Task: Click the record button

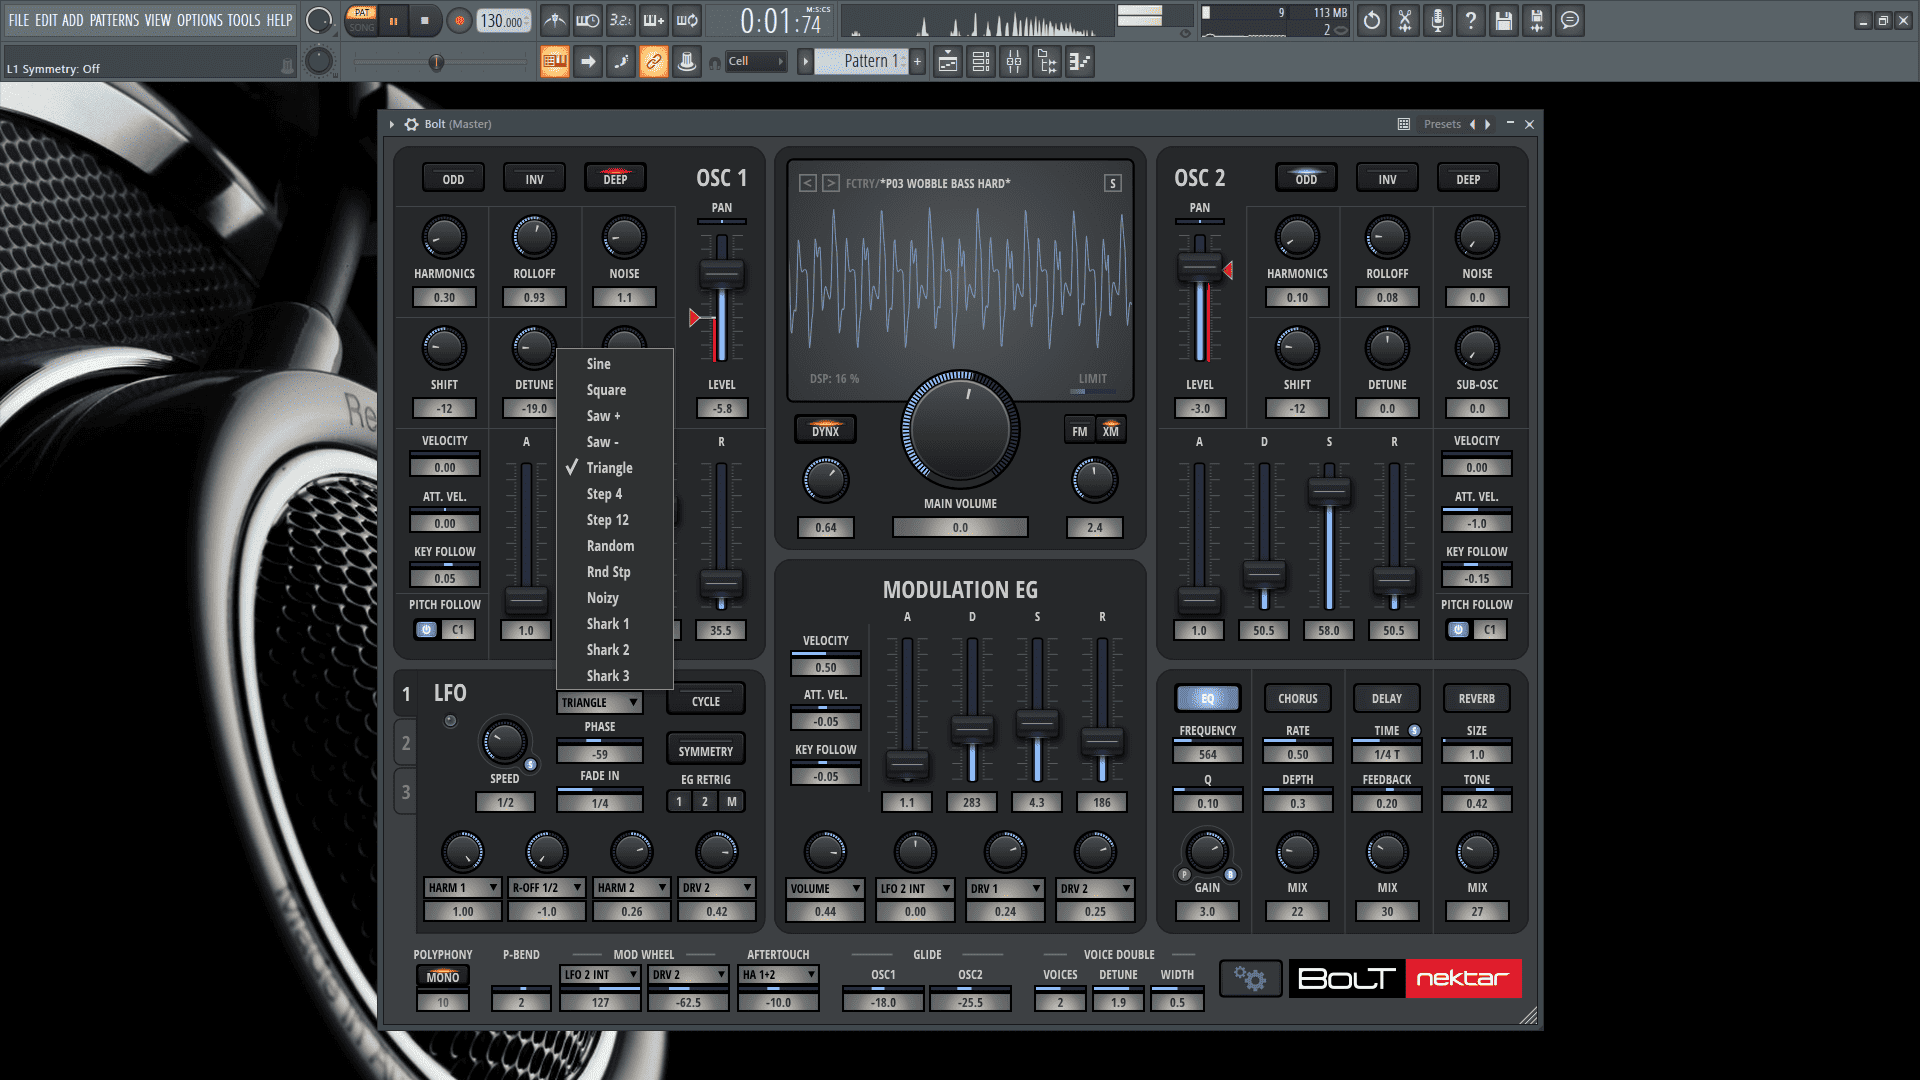Action: 459,20
